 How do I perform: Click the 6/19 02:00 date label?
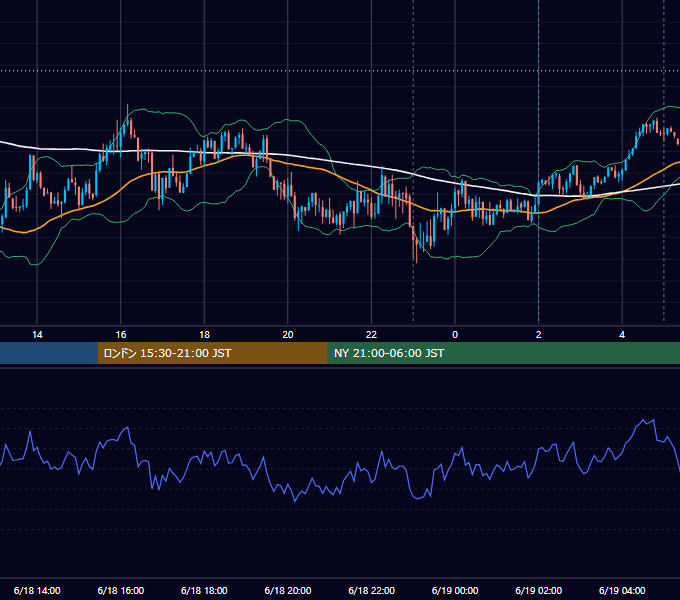539,590
